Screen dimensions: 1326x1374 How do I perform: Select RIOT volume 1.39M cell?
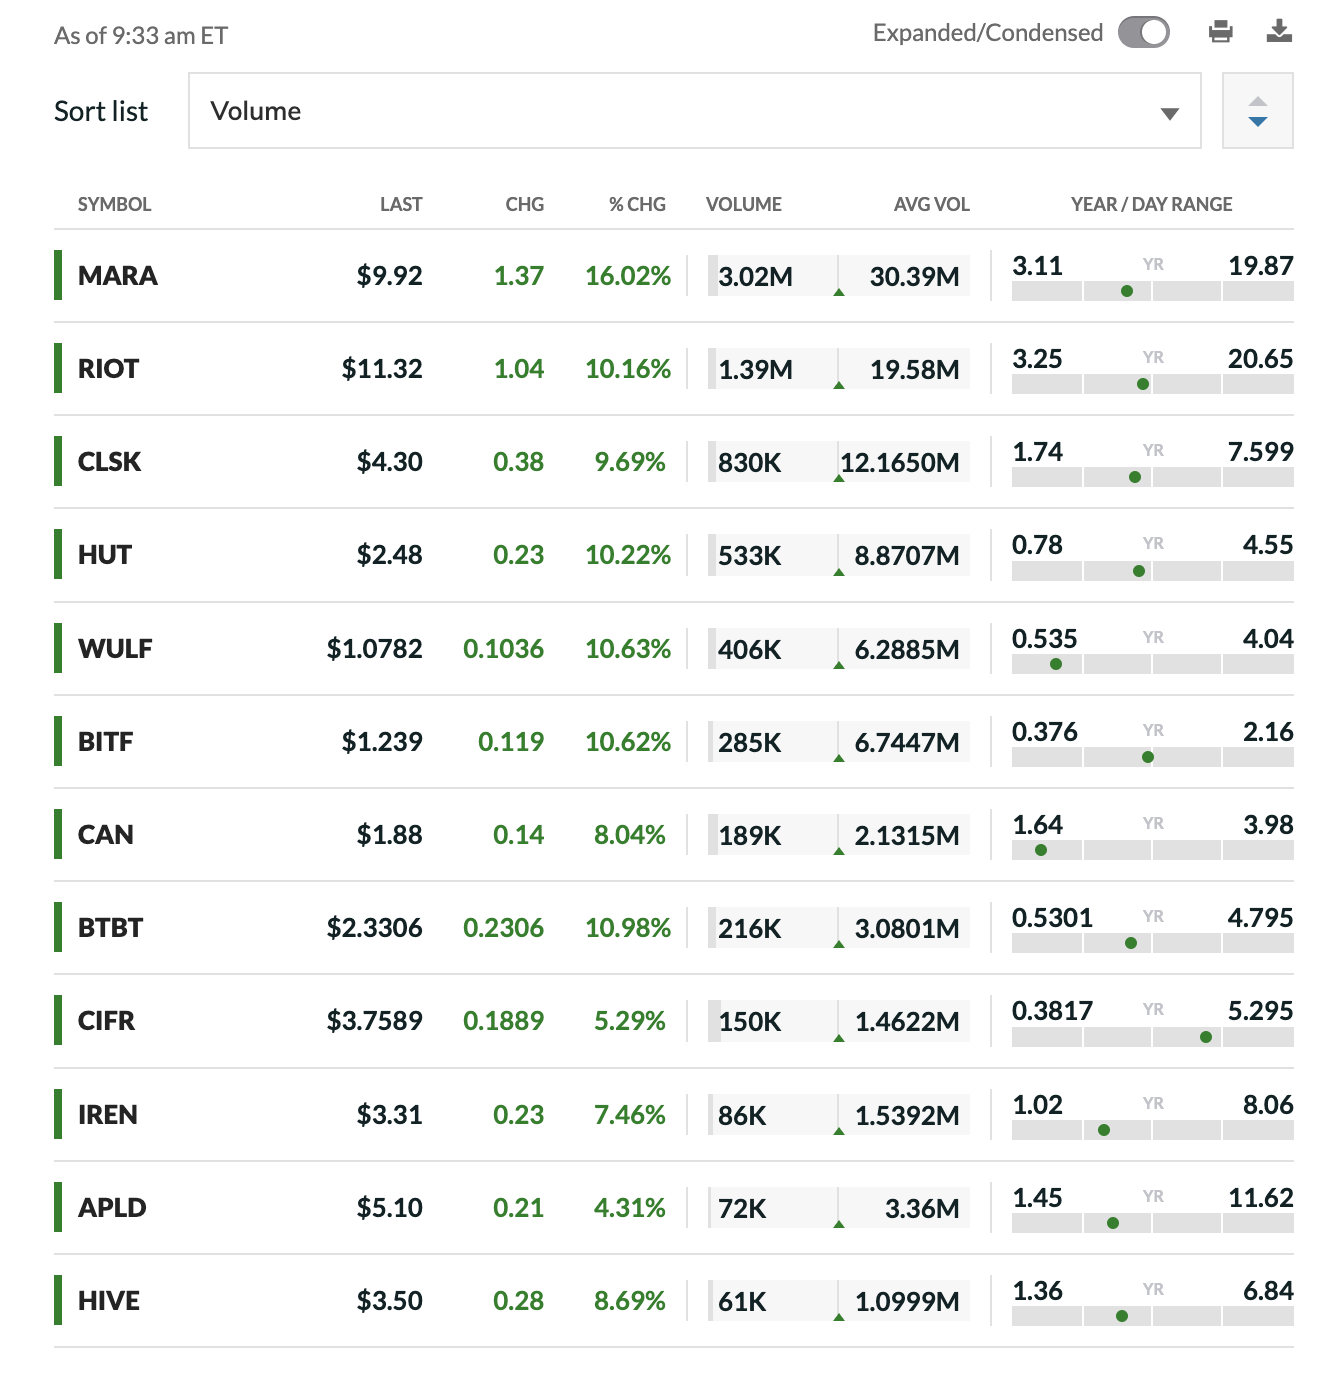[x=755, y=370]
